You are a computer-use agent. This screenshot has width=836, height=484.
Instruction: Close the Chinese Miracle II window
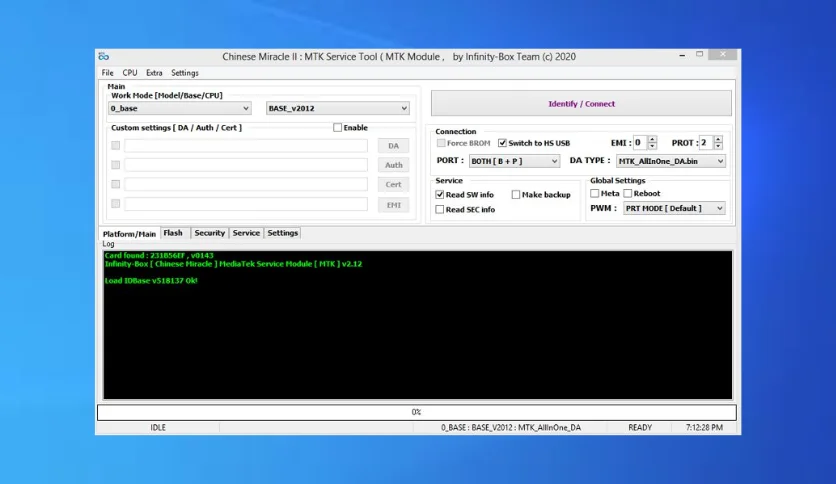pyautogui.click(x=722, y=54)
